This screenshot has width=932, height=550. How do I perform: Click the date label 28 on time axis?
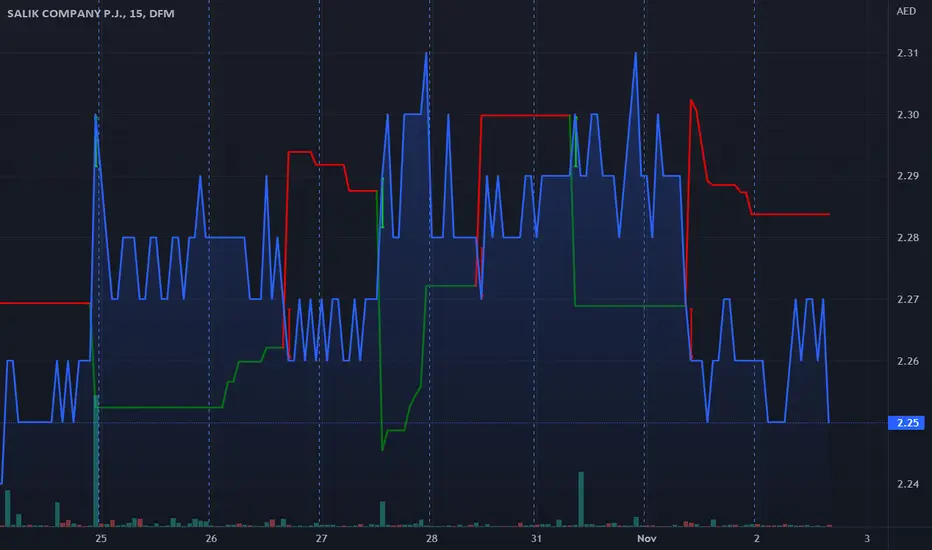pyautogui.click(x=432, y=539)
